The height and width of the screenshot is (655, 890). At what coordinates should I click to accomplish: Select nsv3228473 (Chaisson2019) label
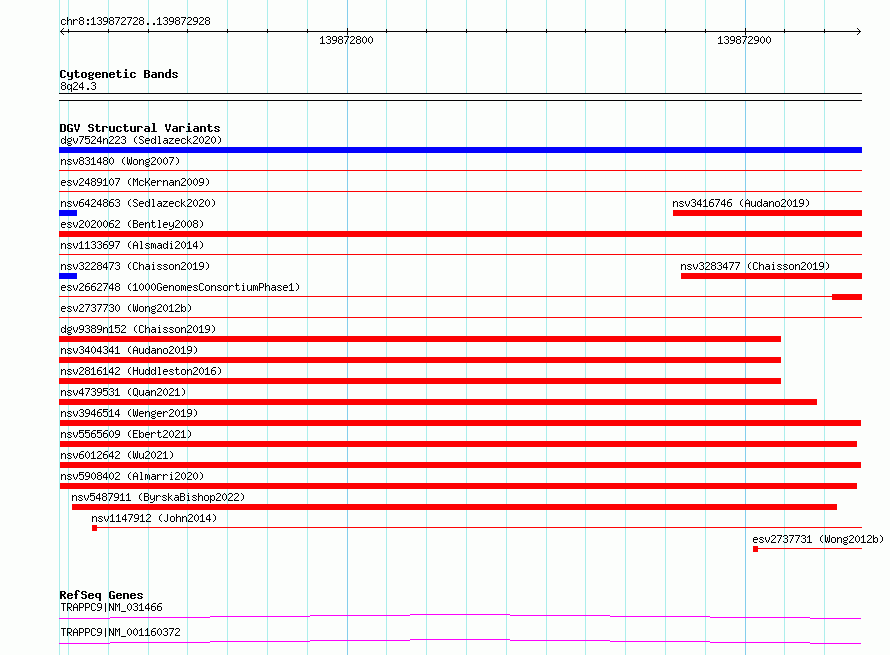[x=135, y=266]
